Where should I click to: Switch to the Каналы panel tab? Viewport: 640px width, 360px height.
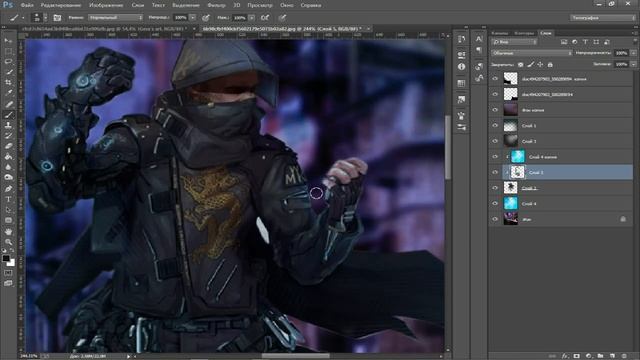(x=500, y=33)
